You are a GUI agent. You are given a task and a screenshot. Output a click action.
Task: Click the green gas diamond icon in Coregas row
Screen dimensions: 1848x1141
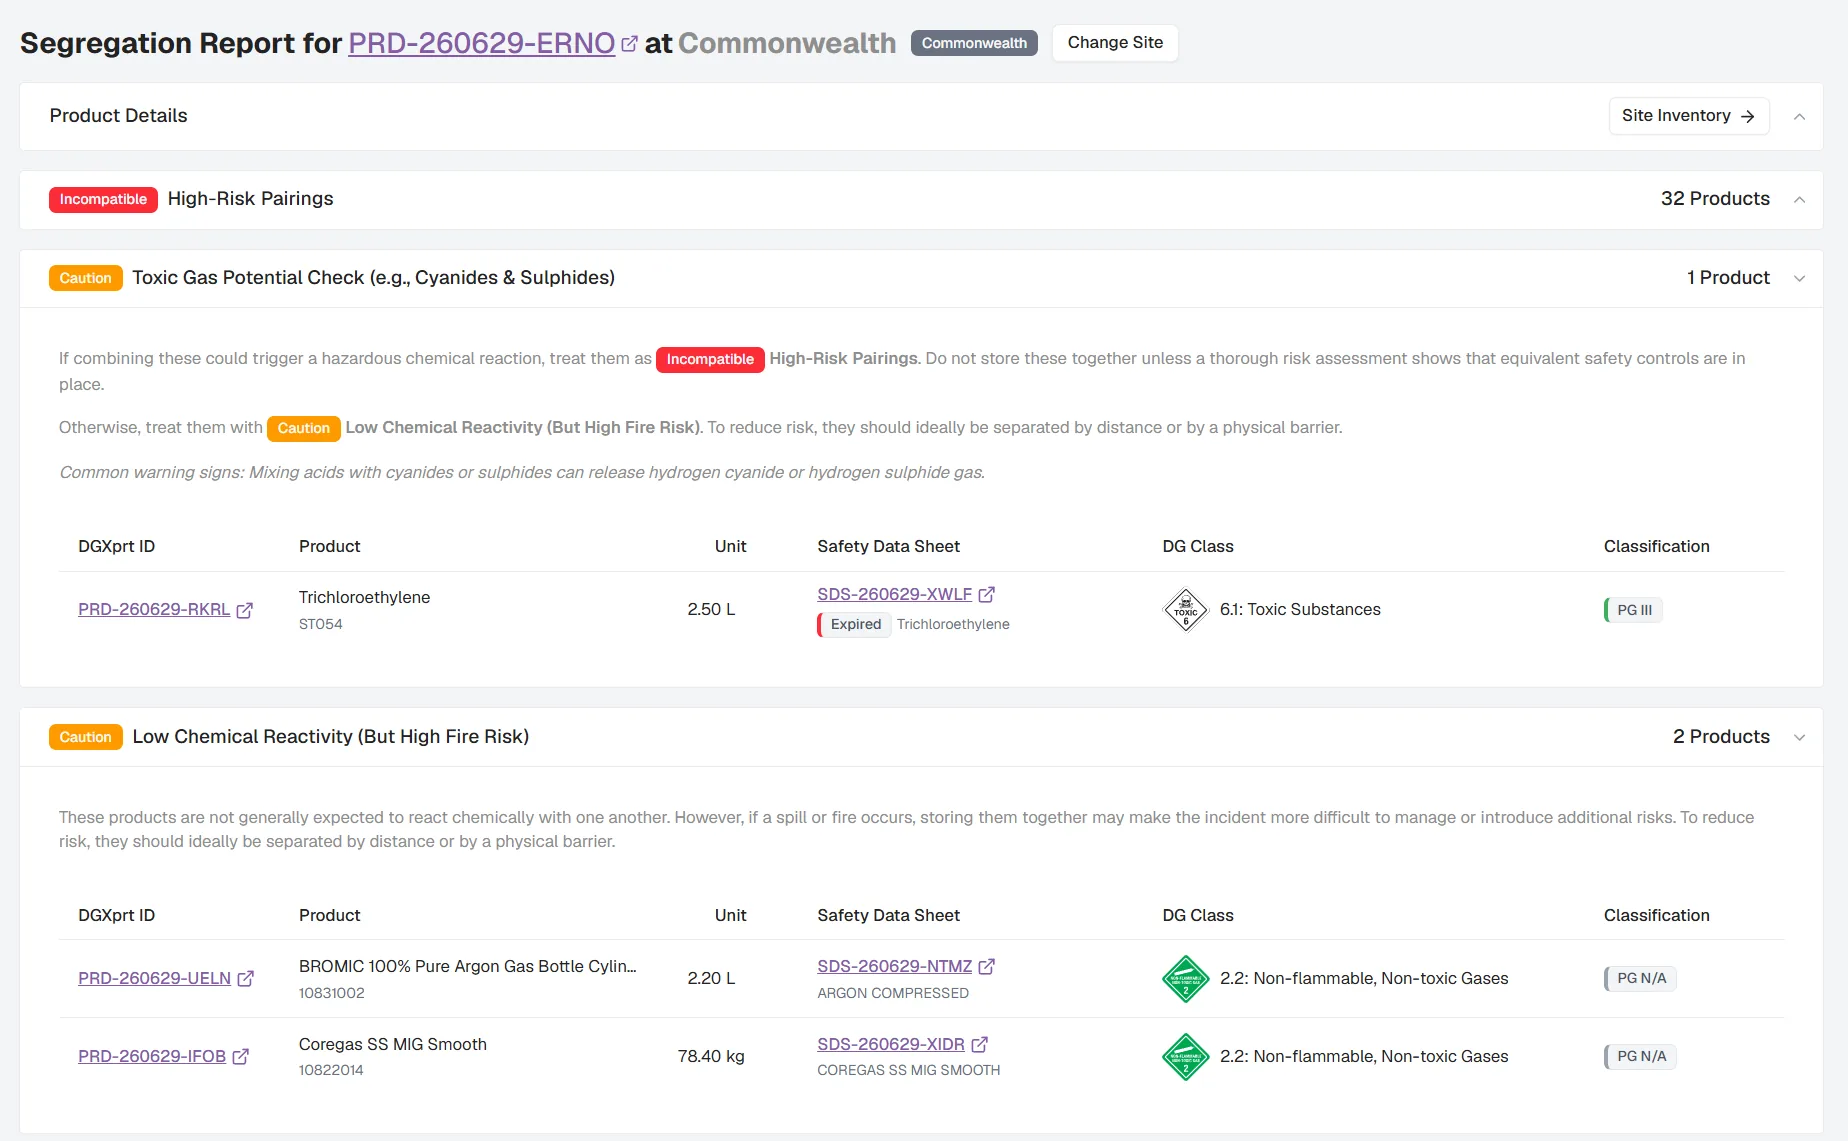pos(1186,1057)
